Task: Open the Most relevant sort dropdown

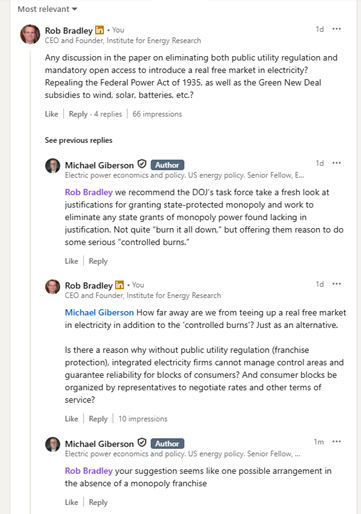Action: (47, 9)
